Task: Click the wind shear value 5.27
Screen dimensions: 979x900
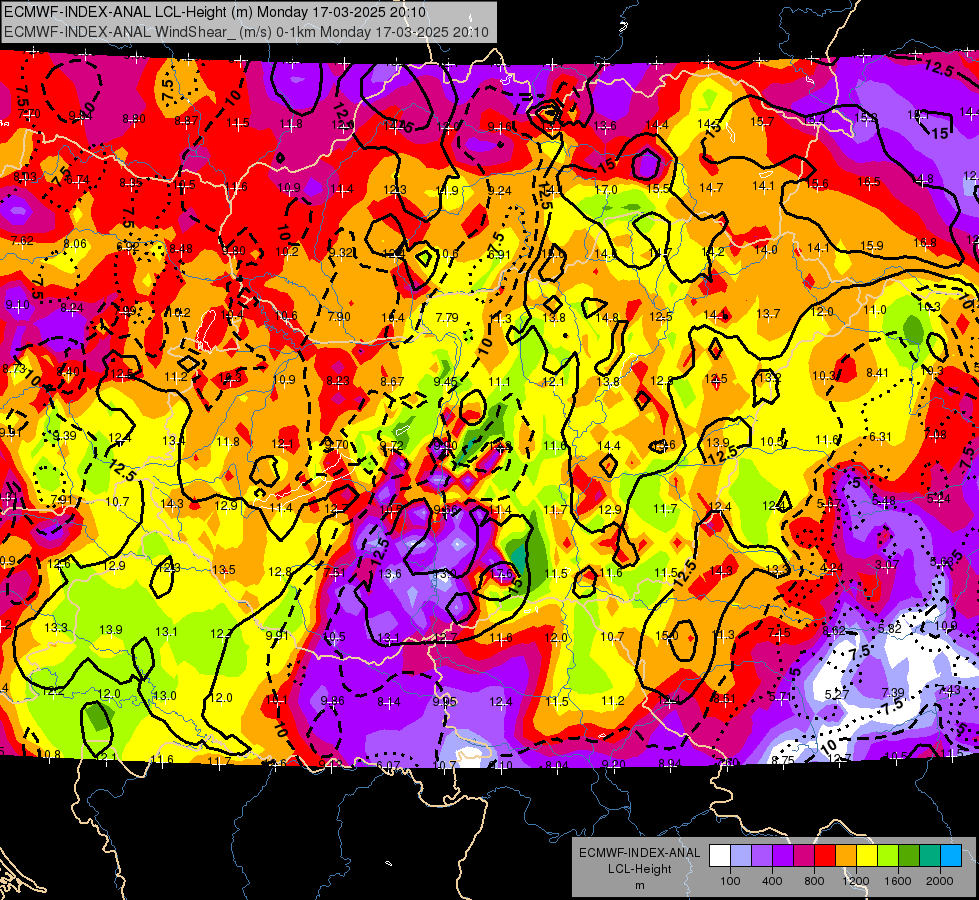Action: [x=837, y=695]
